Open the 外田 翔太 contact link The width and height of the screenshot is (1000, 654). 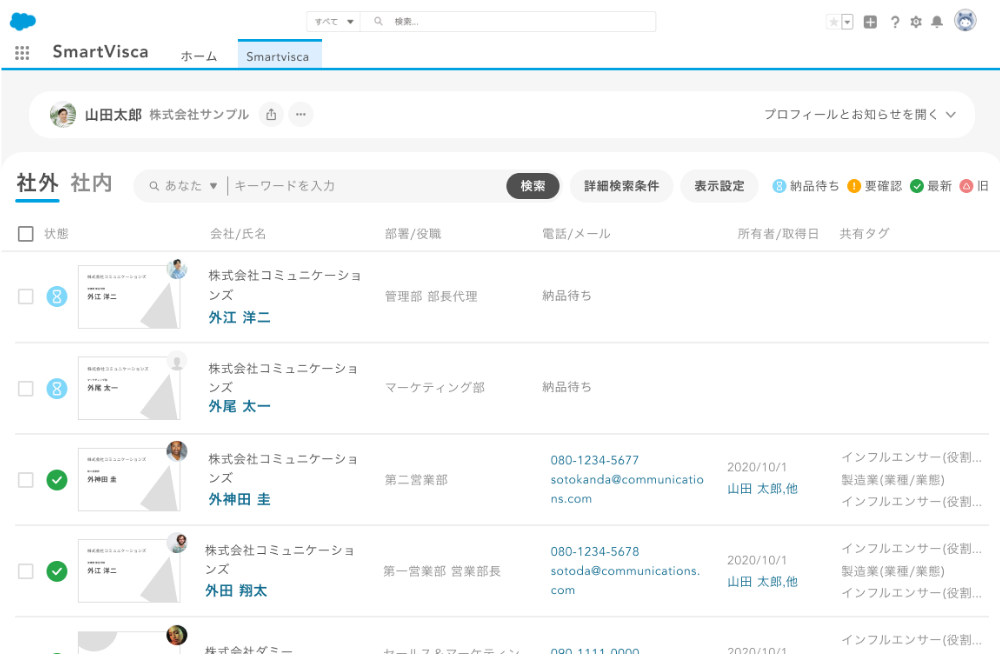236,591
